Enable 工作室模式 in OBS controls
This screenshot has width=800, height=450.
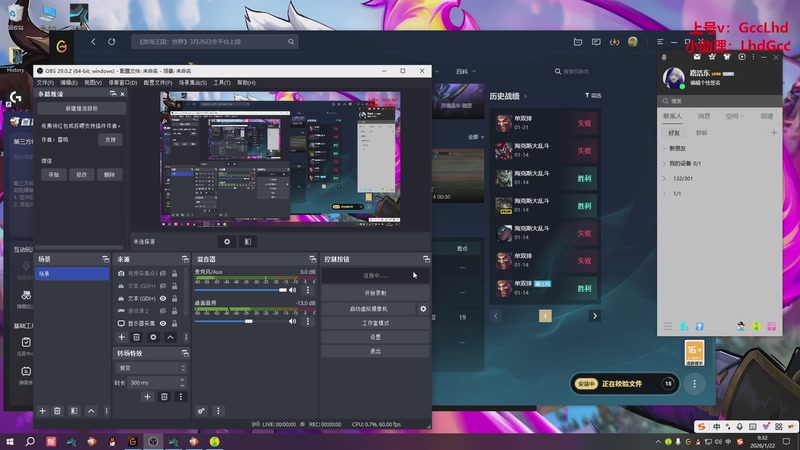tap(375, 323)
